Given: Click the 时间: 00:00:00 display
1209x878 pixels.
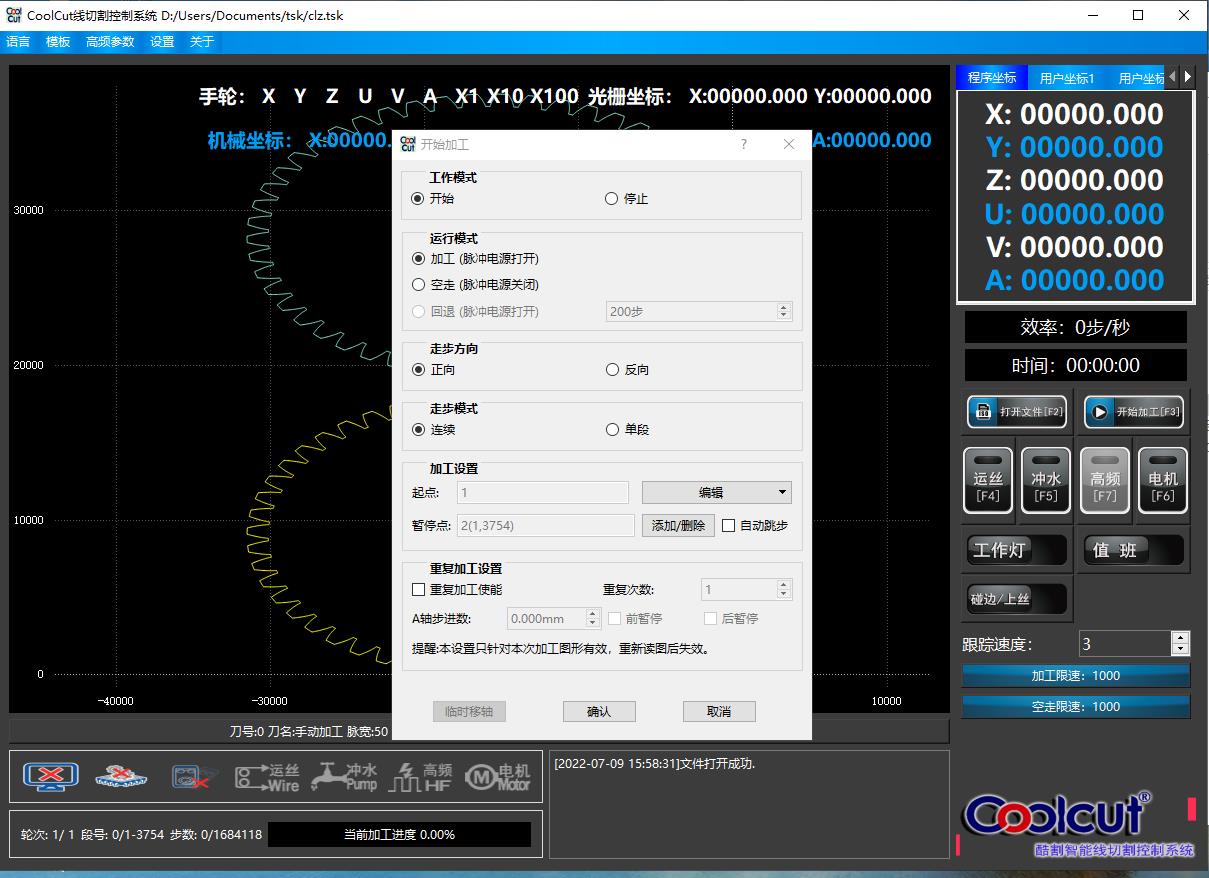Looking at the screenshot, I should [x=1075, y=365].
